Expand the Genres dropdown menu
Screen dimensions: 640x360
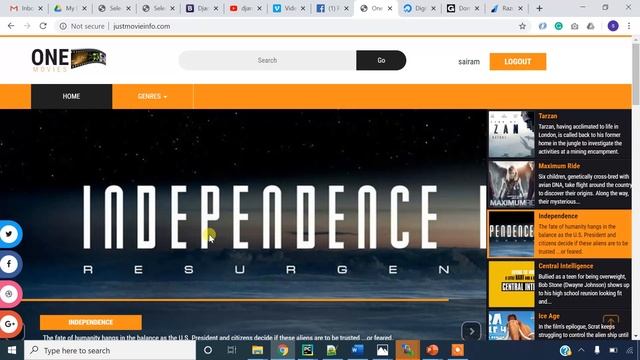tap(152, 96)
